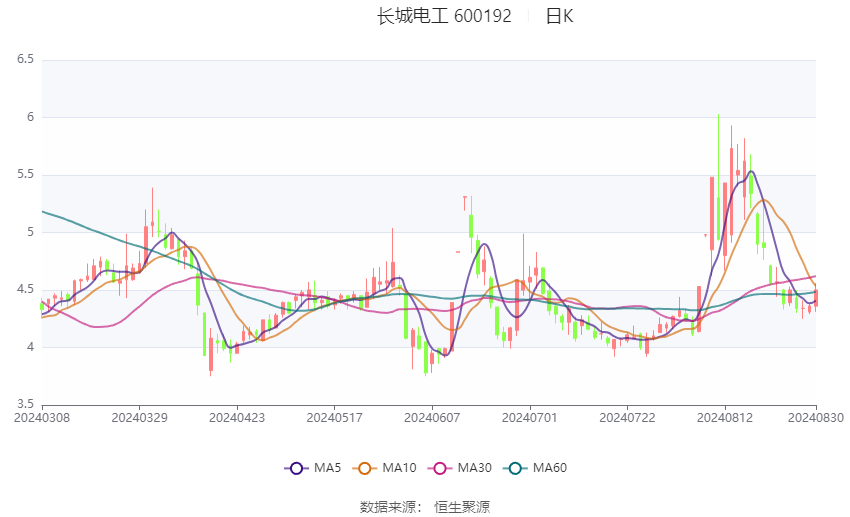Image resolution: width=850 pixels, height=517 pixels.
Task: Toggle the MA5 legend series
Action: [x=313, y=468]
